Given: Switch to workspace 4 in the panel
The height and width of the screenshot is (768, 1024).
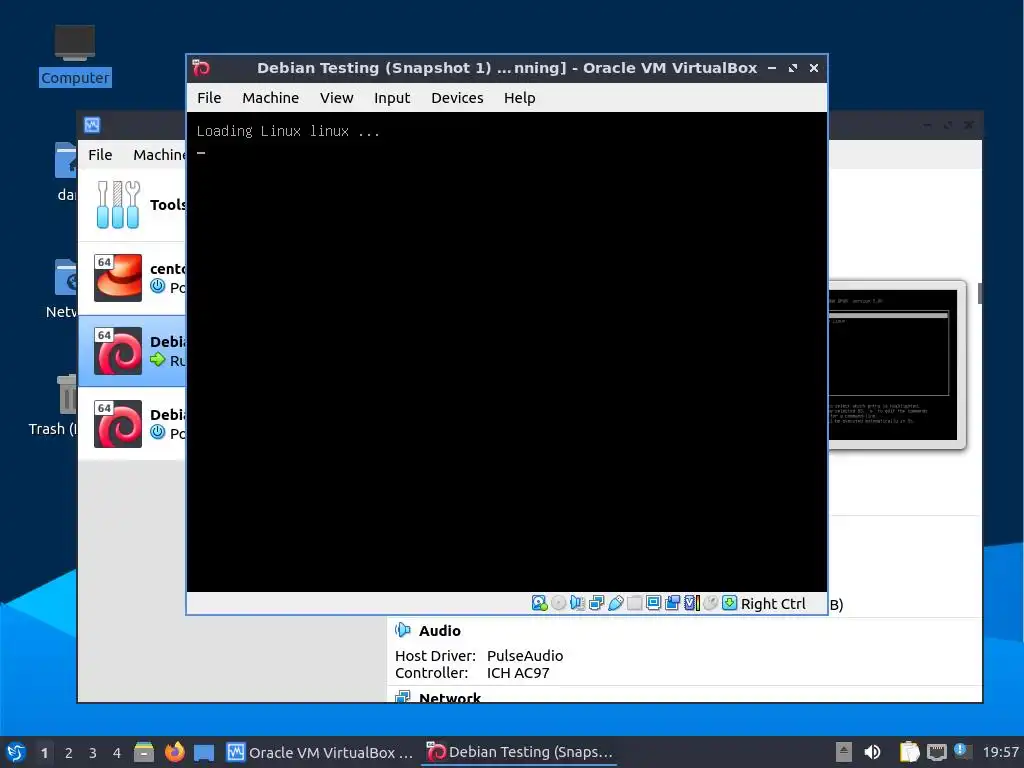Looking at the screenshot, I should tap(117, 753).
